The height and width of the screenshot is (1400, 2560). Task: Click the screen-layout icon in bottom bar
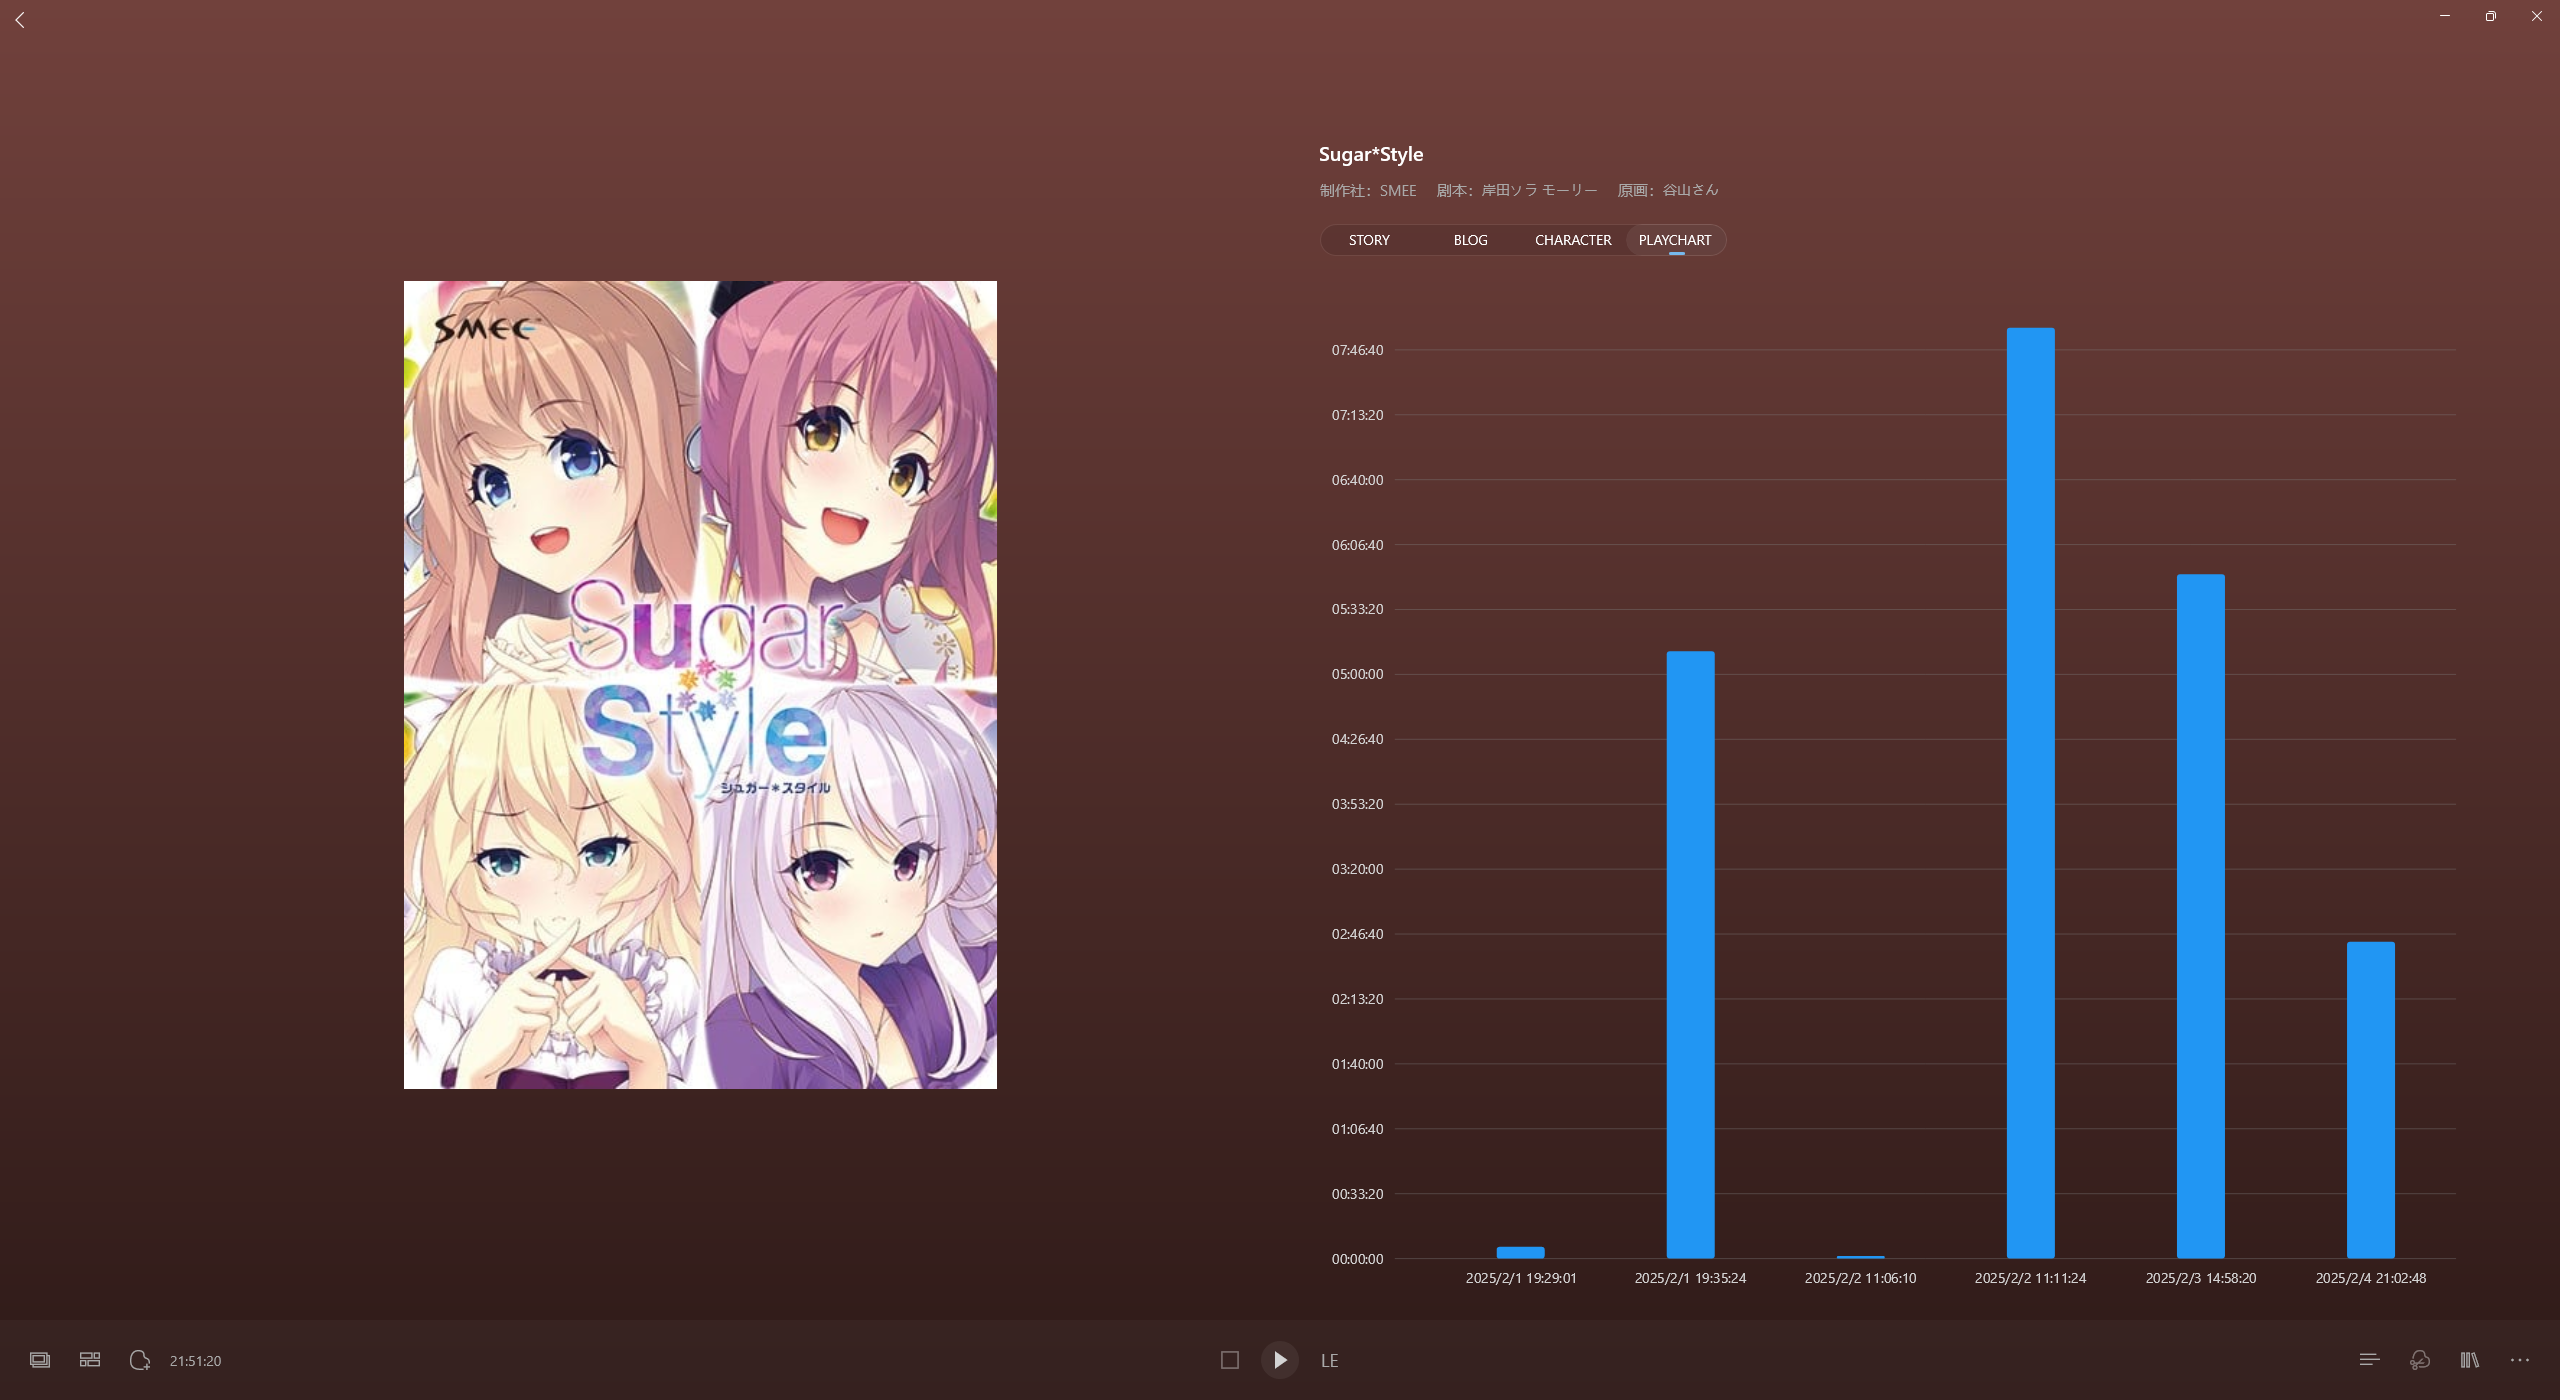click(x=40, y=1360)
